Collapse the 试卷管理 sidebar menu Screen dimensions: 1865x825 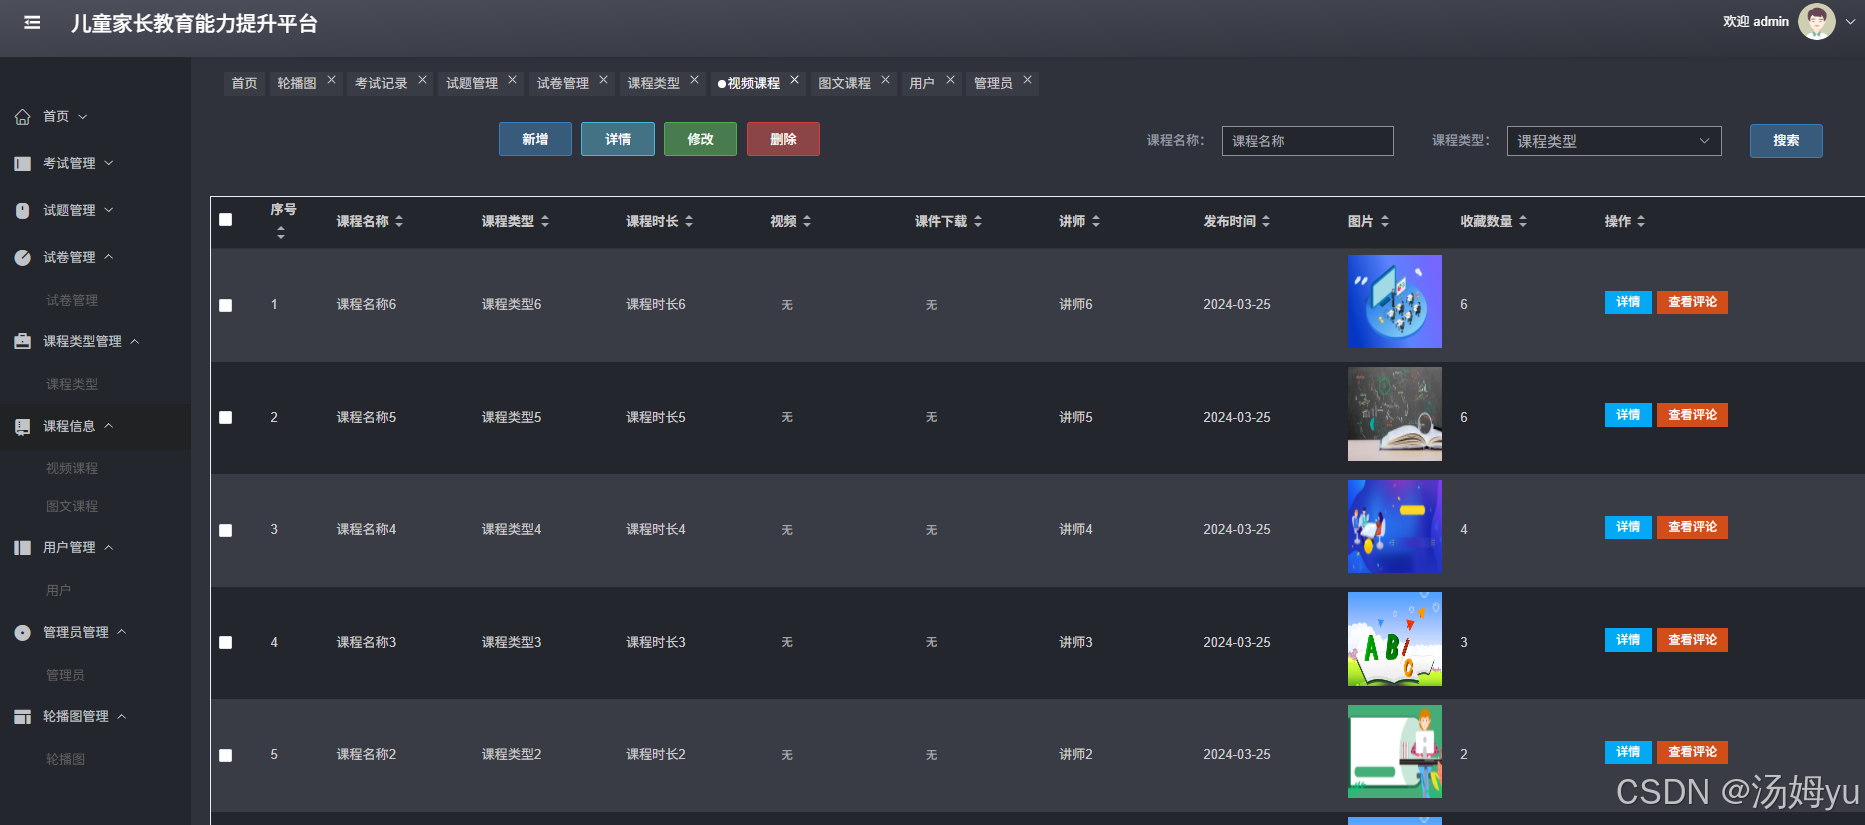click(109, 257)
